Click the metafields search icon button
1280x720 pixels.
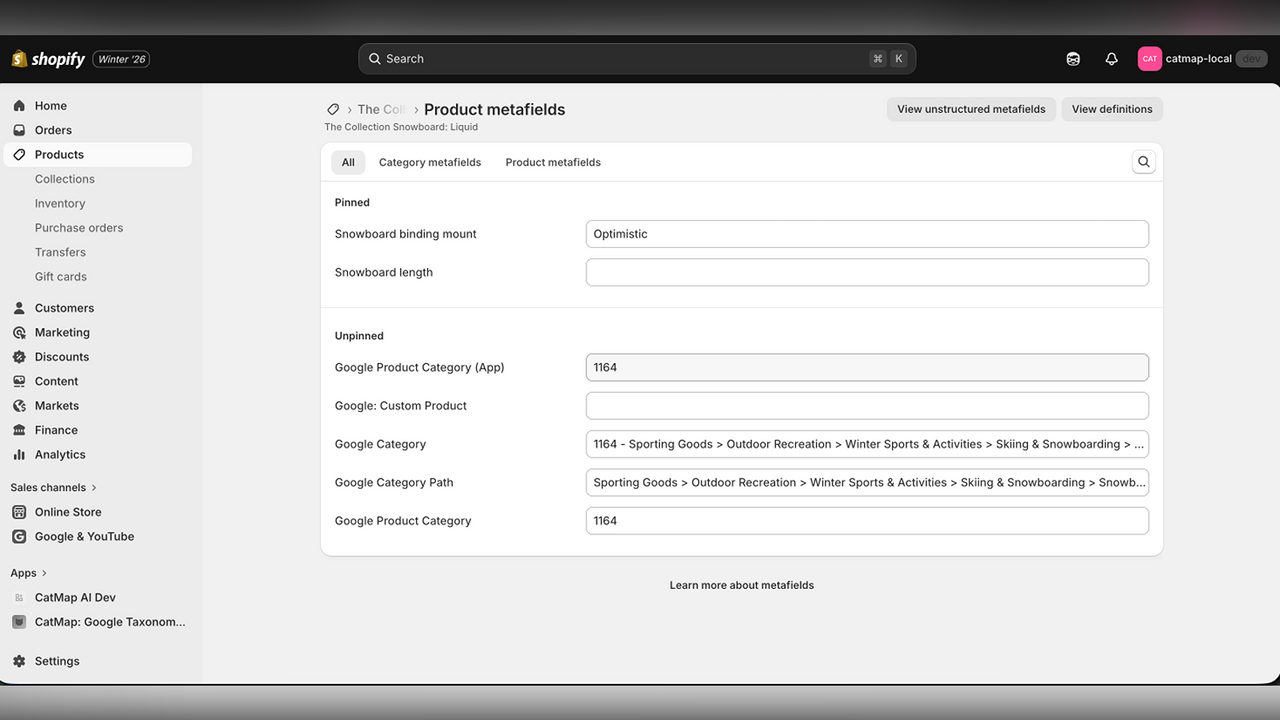click(1144, 162)
